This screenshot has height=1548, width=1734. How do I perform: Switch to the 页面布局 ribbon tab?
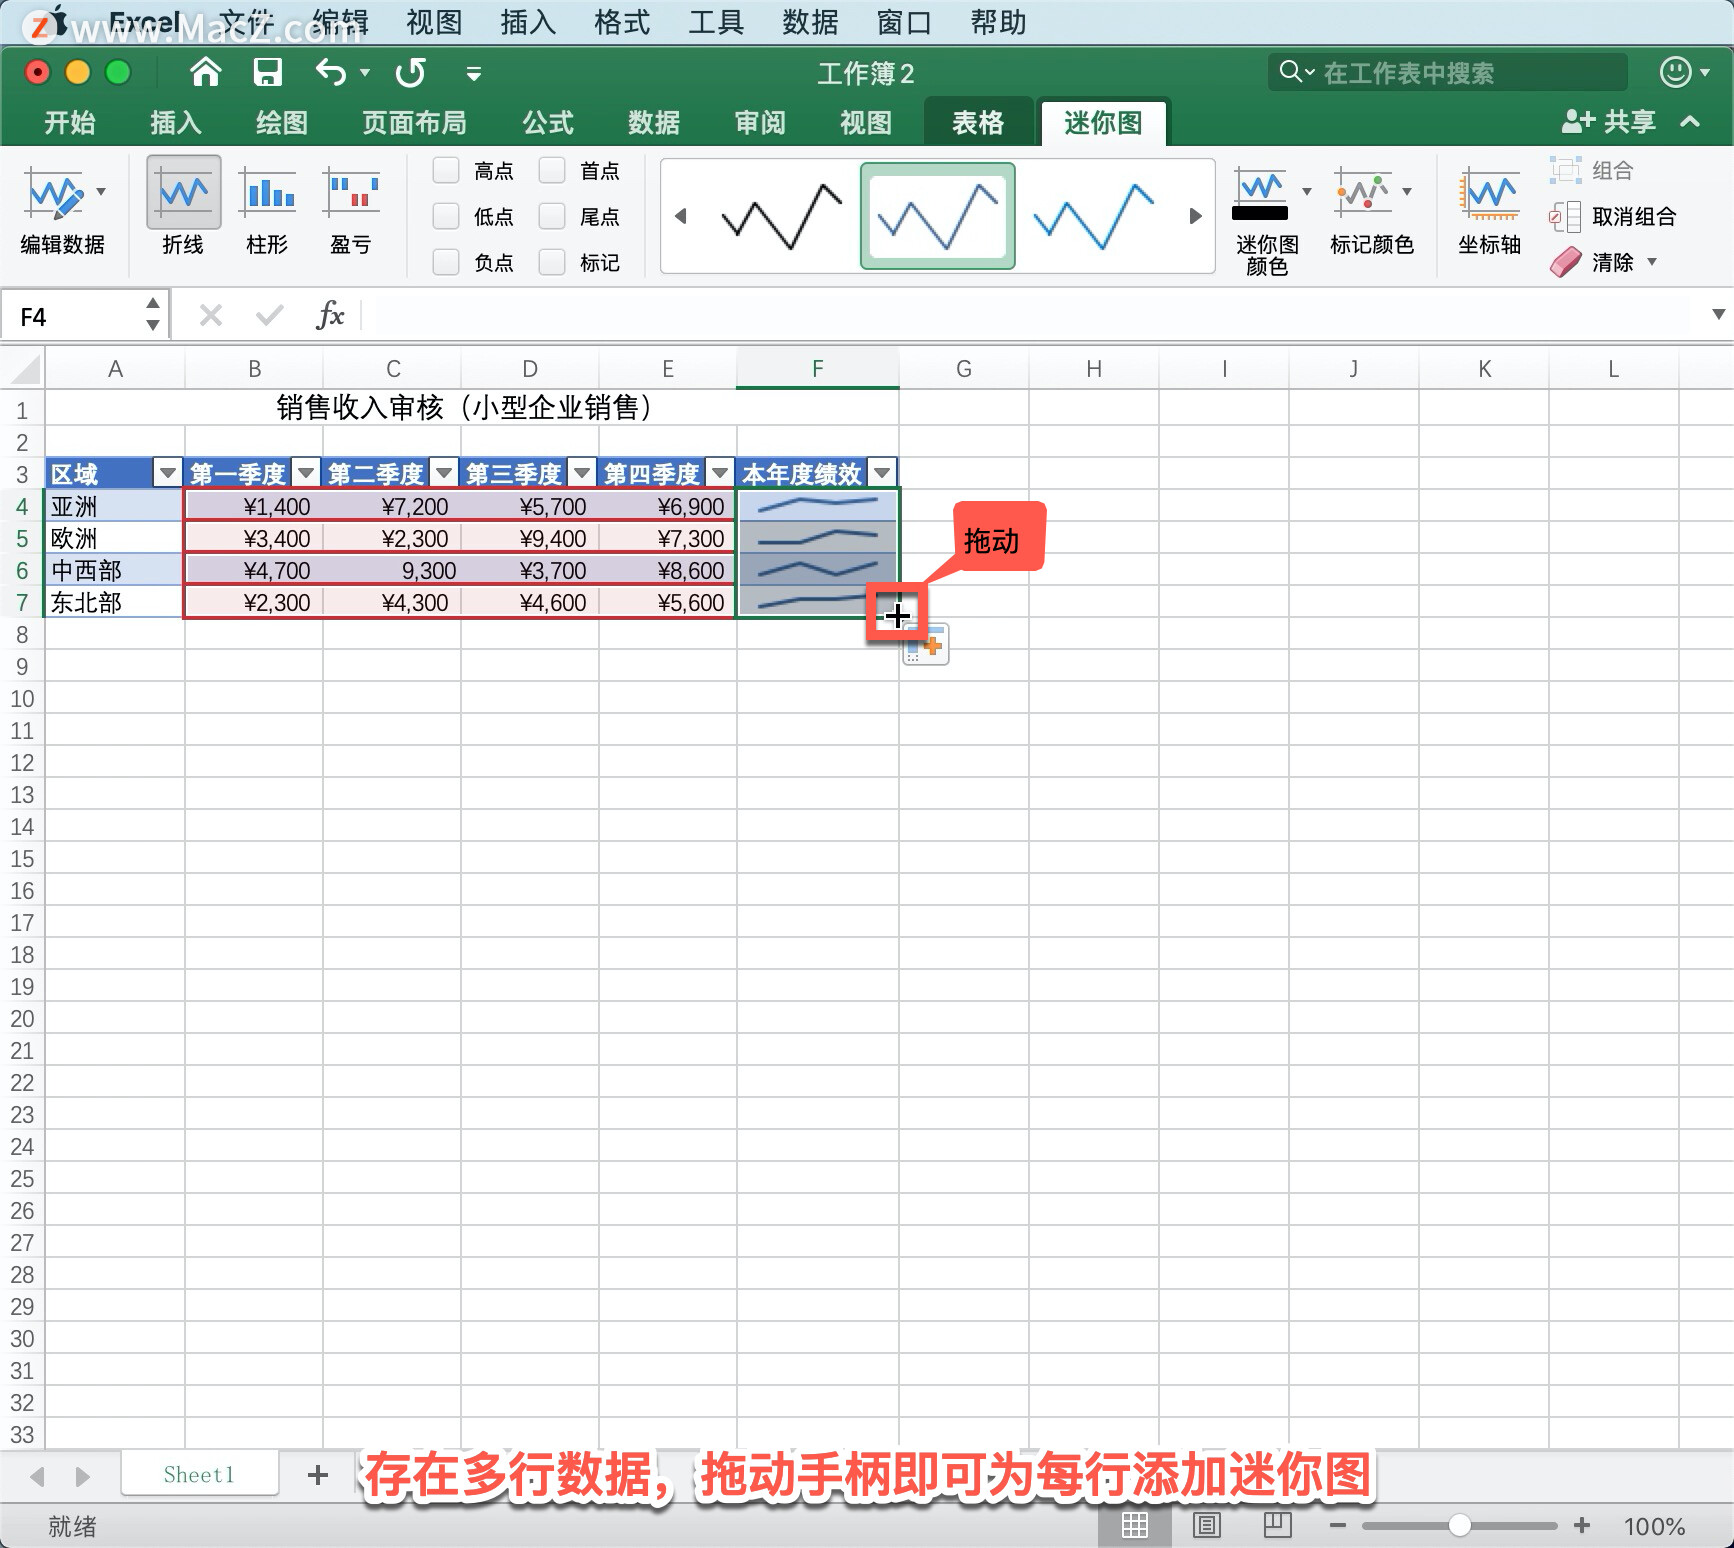click(414, 122)
